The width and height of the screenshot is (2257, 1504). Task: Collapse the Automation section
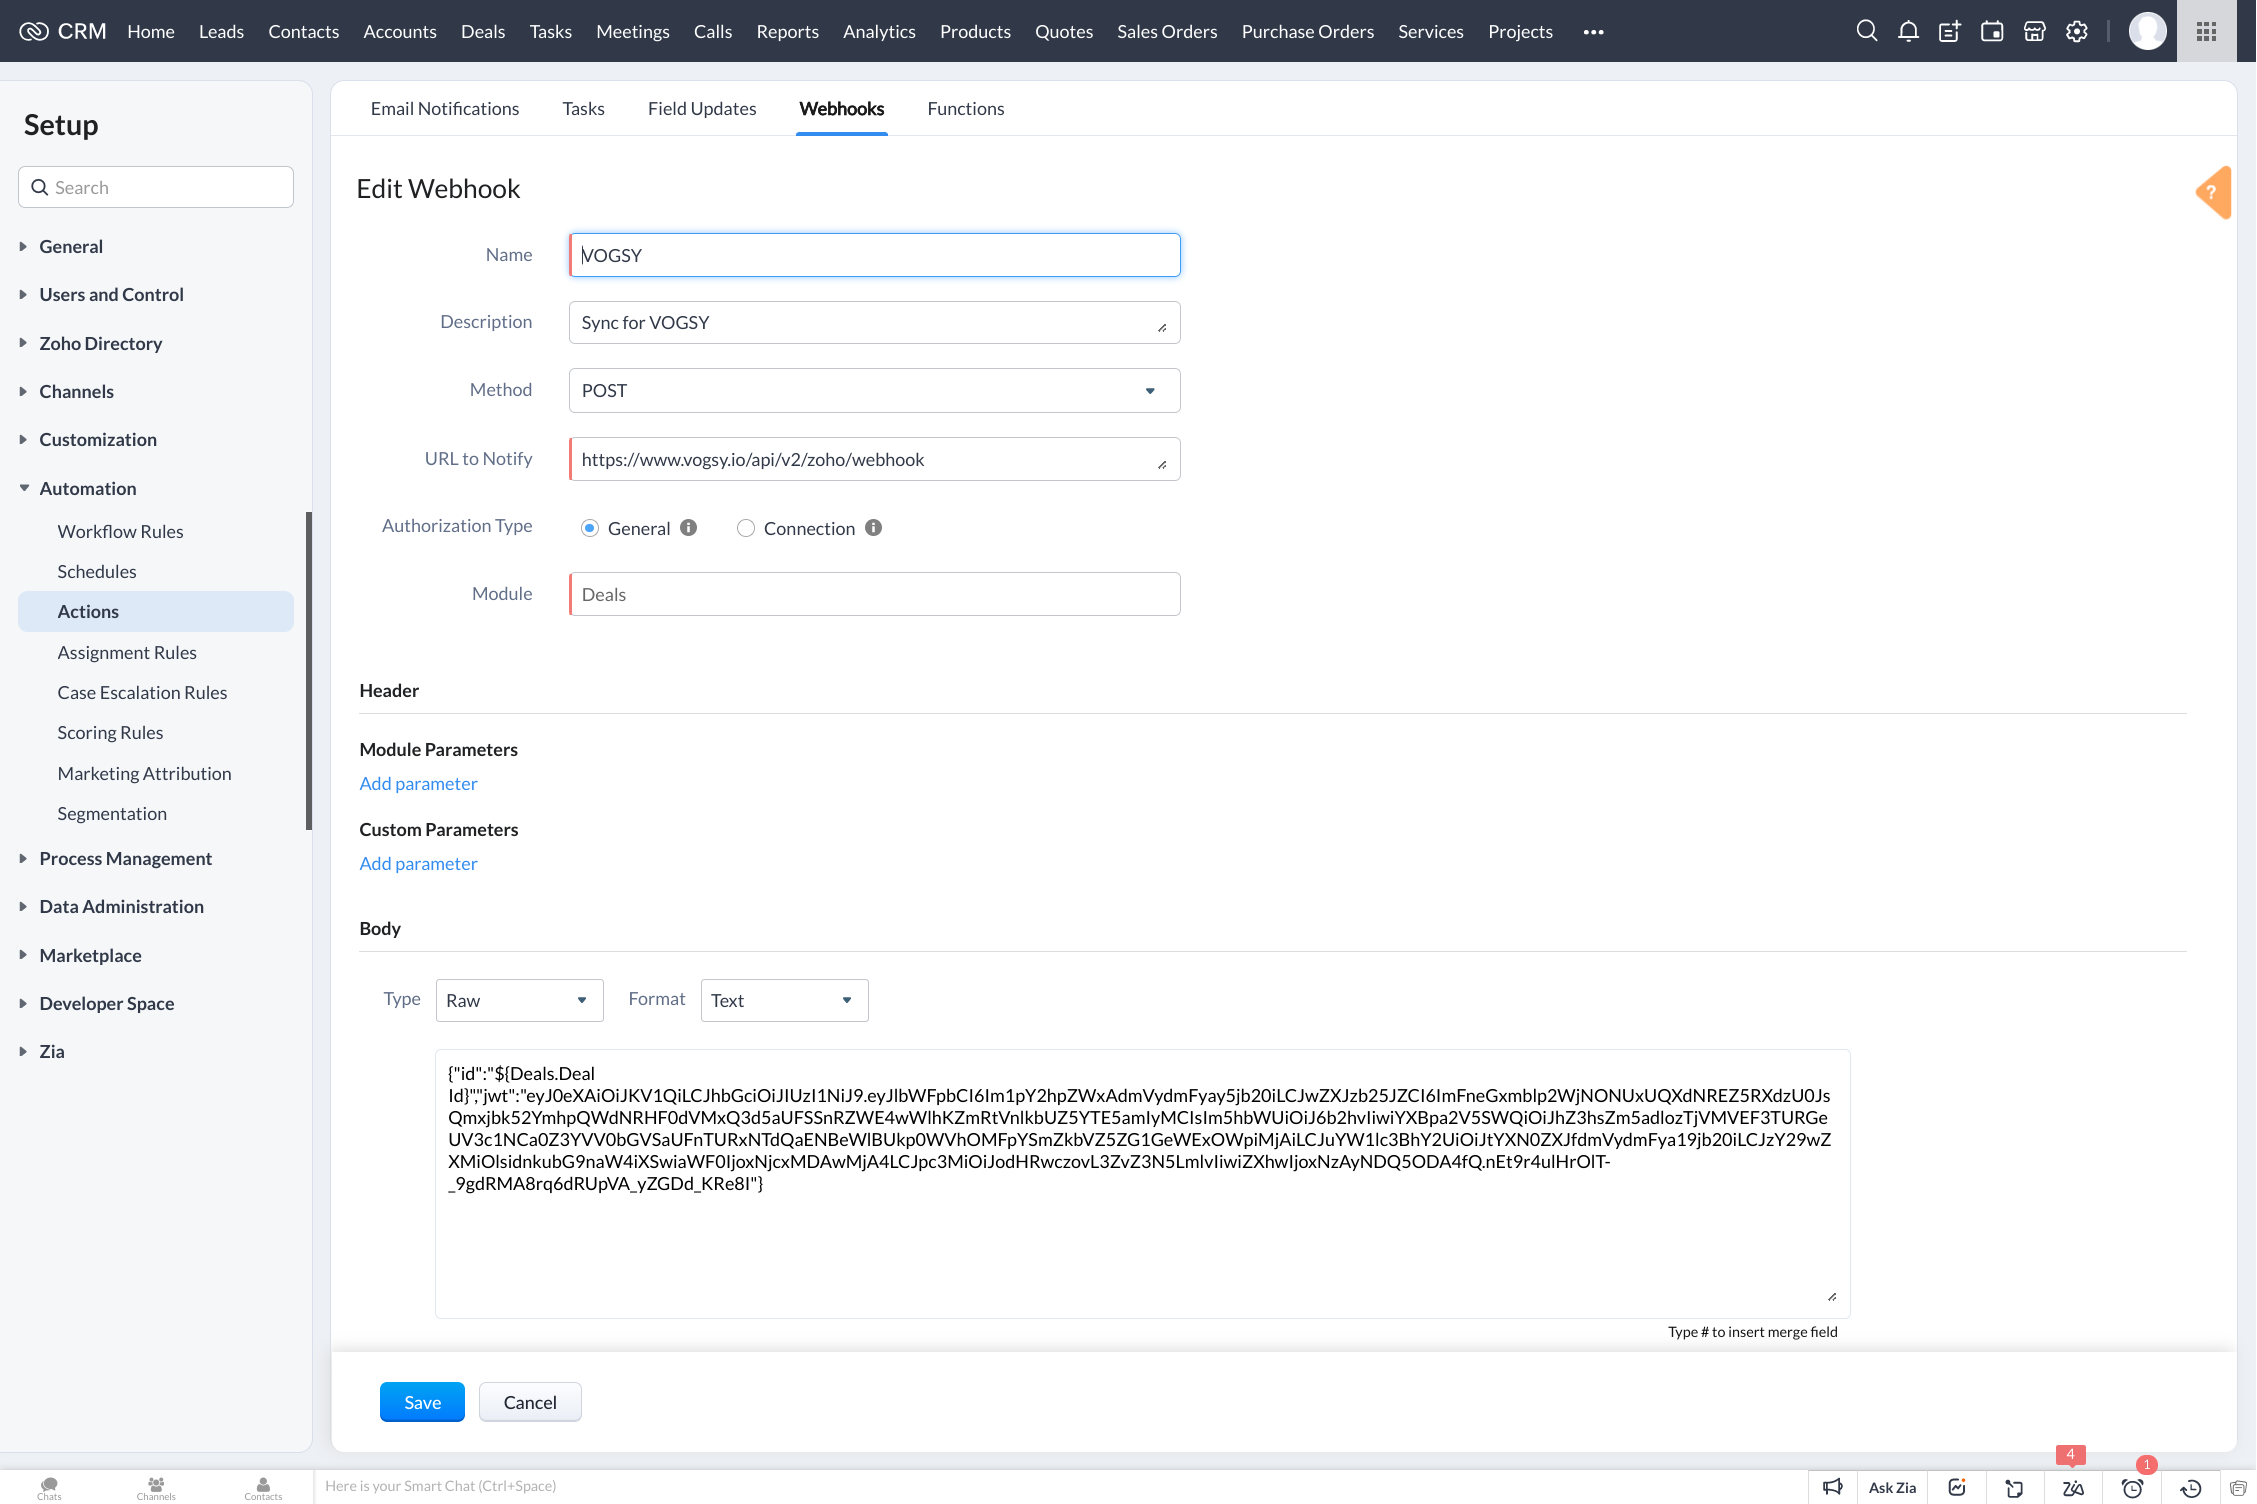point(87,488)
